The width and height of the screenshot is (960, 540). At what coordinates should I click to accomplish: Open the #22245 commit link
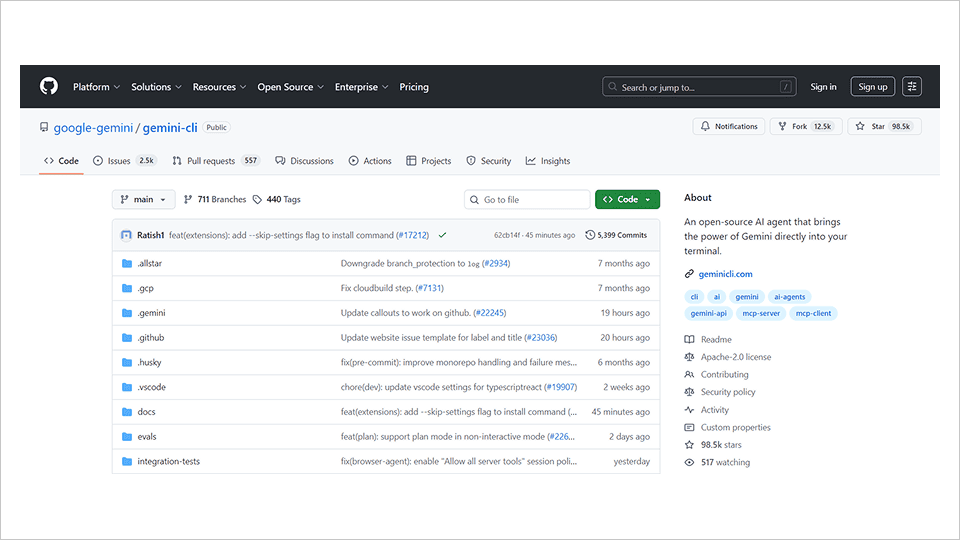[490, 313]
